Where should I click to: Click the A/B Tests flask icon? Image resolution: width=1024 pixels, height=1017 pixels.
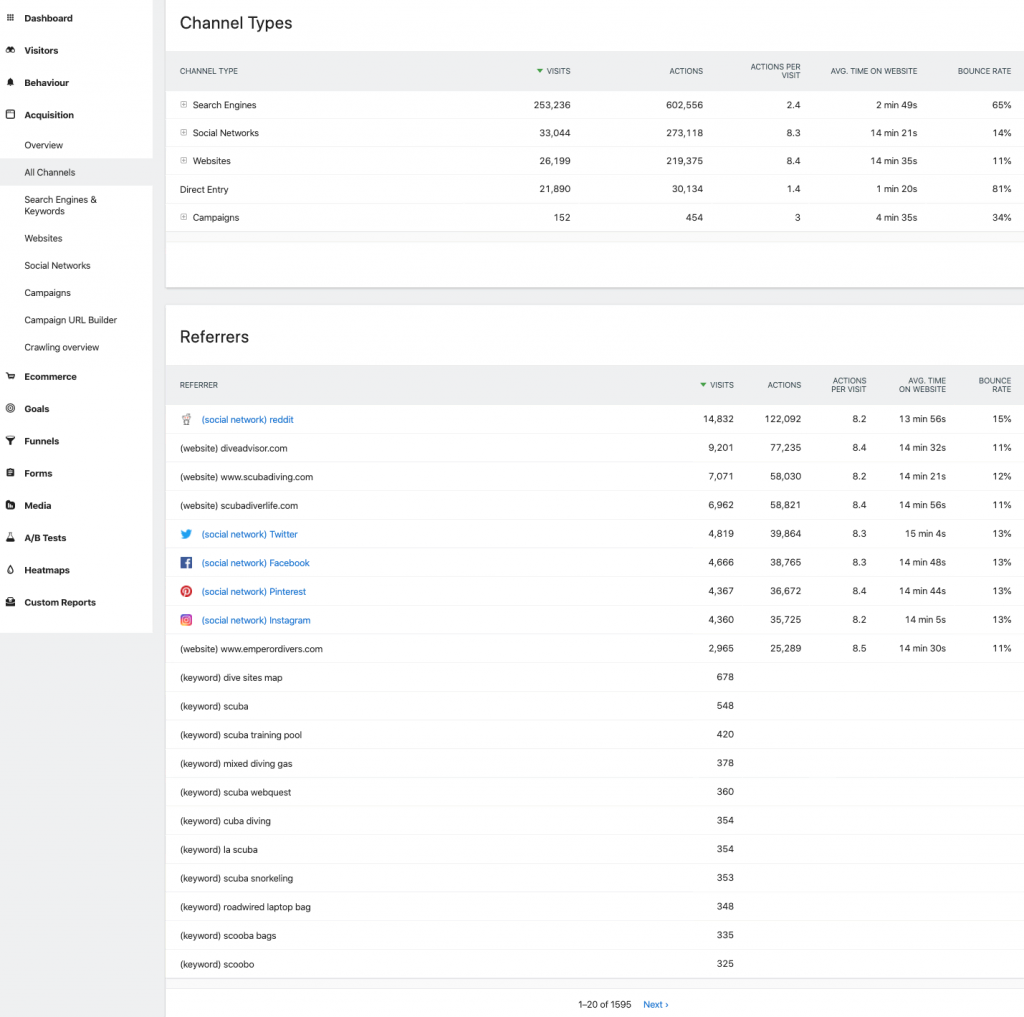[10, 537]
